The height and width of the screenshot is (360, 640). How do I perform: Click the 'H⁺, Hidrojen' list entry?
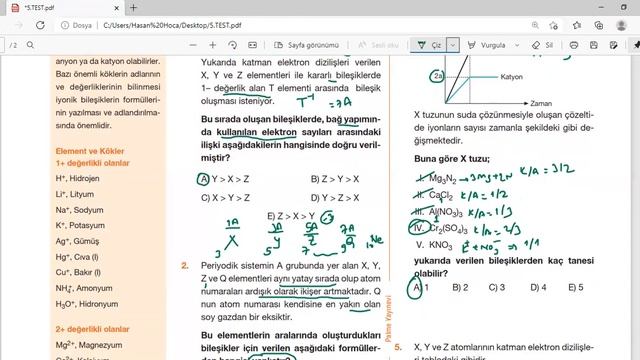(78, 178)
